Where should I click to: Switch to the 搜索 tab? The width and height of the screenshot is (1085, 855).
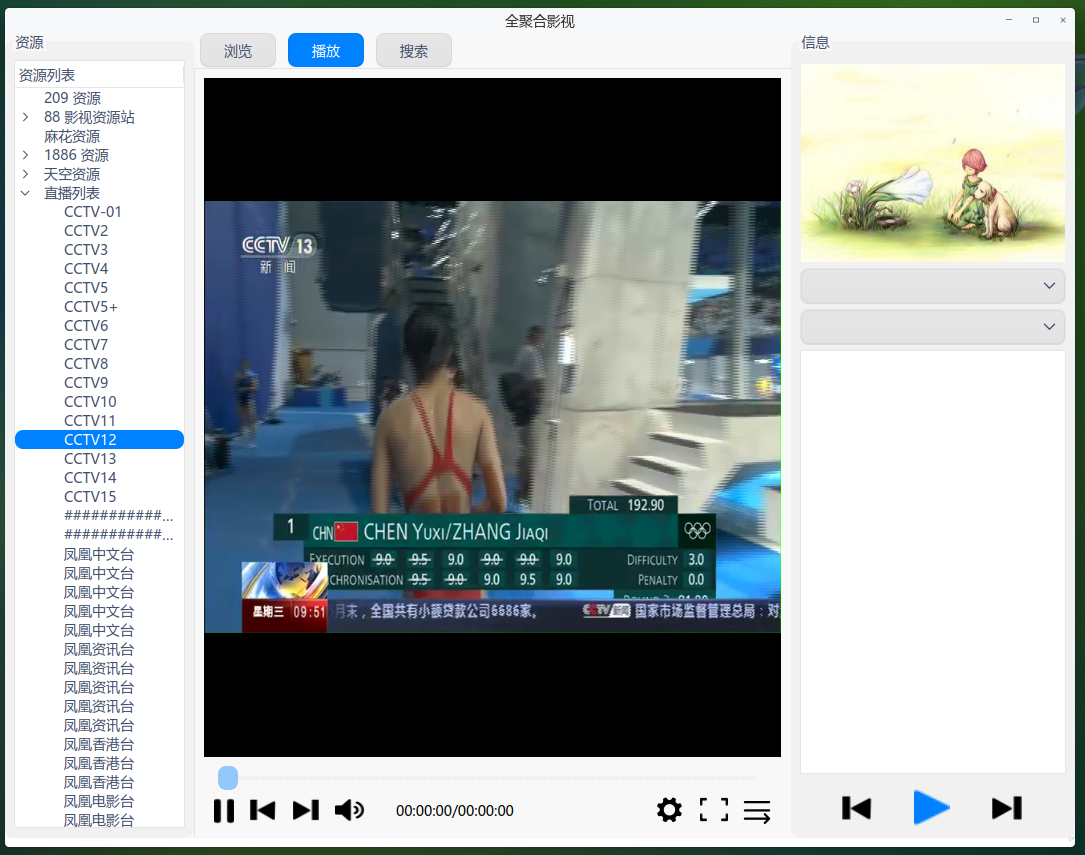(414, 50)
